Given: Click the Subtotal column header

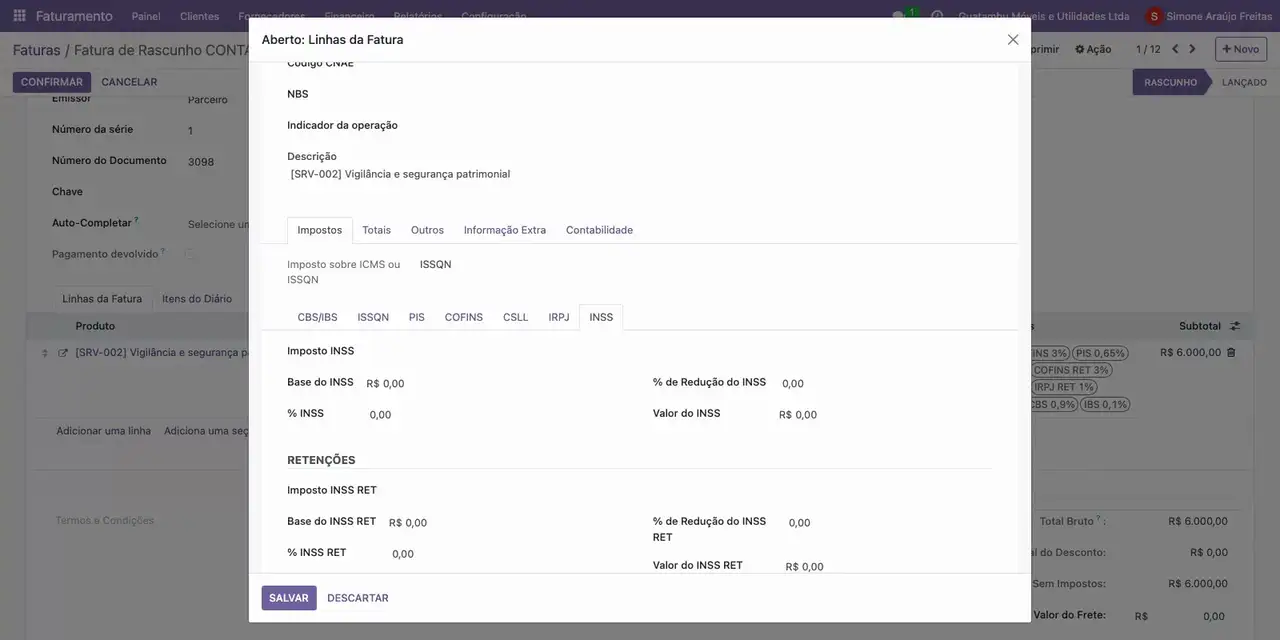Looking at the screenshot, I should [x=1200, y=326].
